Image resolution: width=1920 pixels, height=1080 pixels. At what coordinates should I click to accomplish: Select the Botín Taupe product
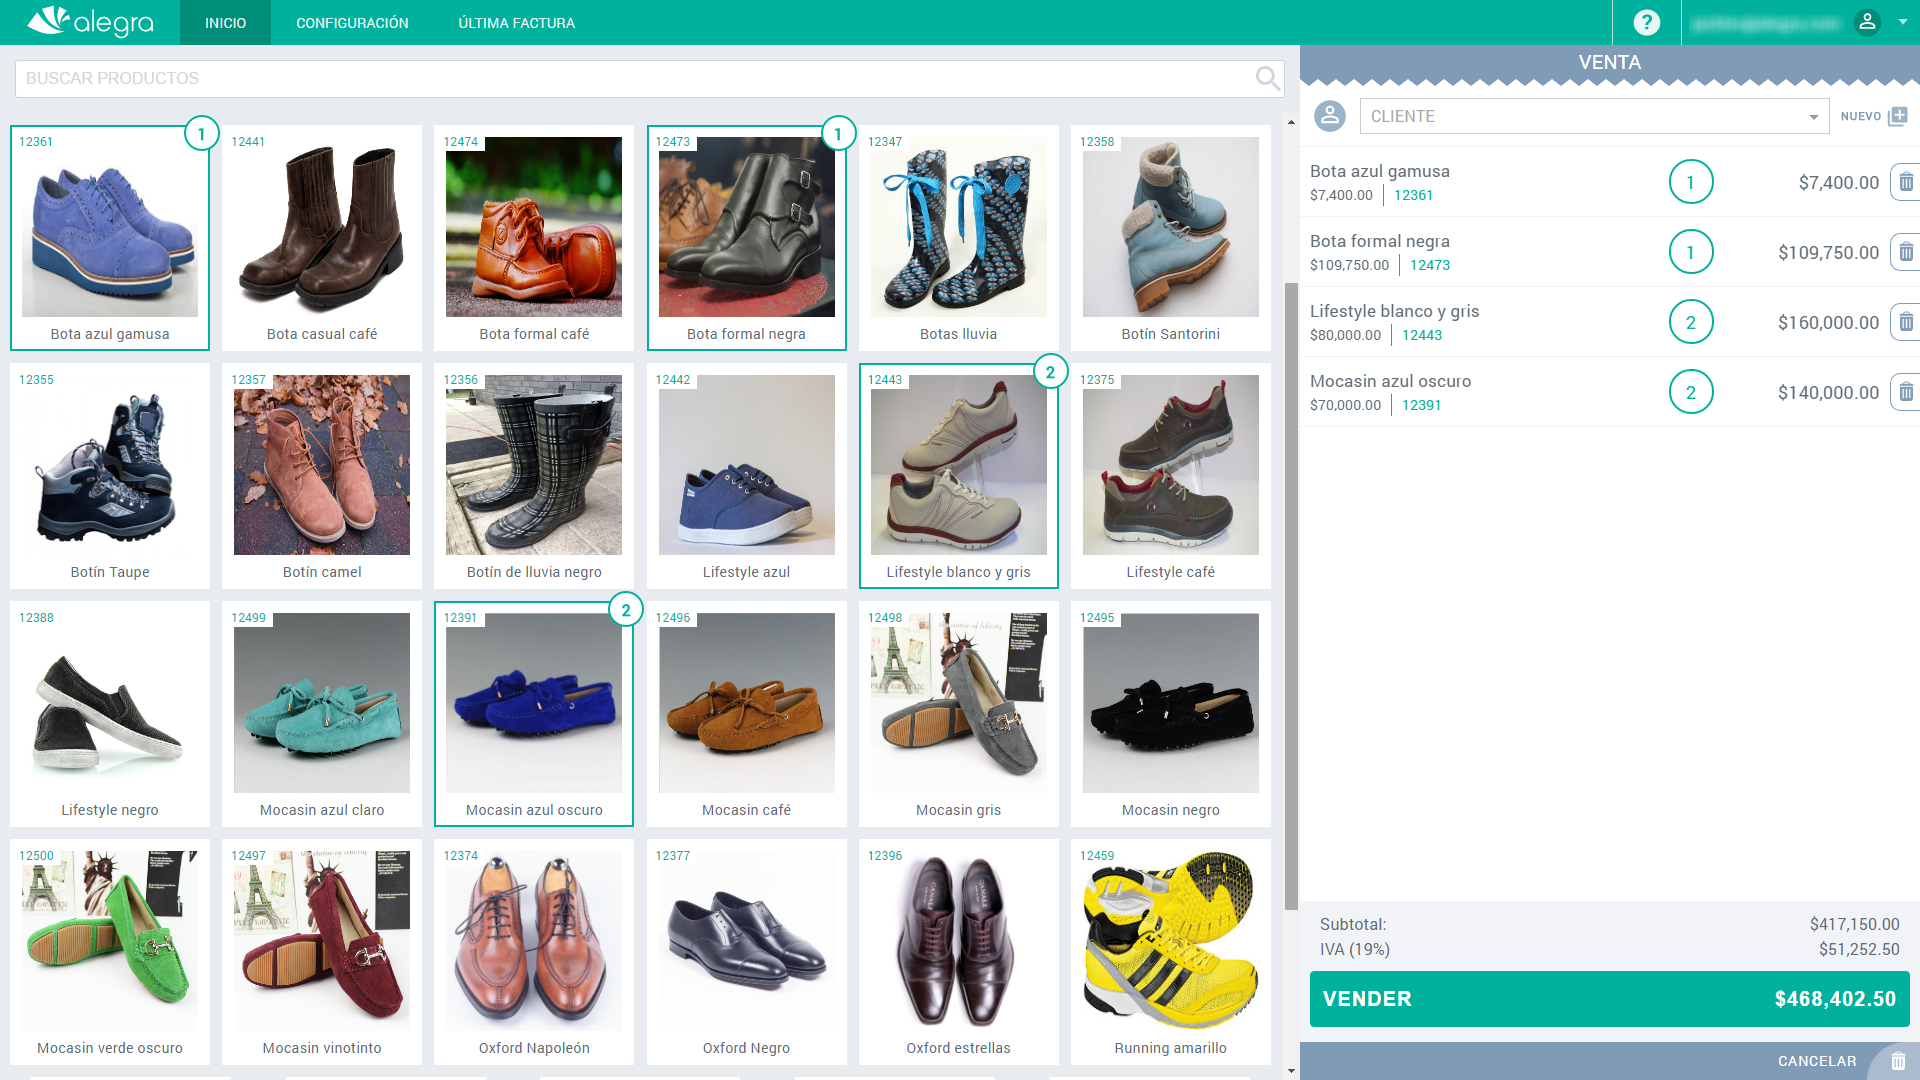pos(110,476)
